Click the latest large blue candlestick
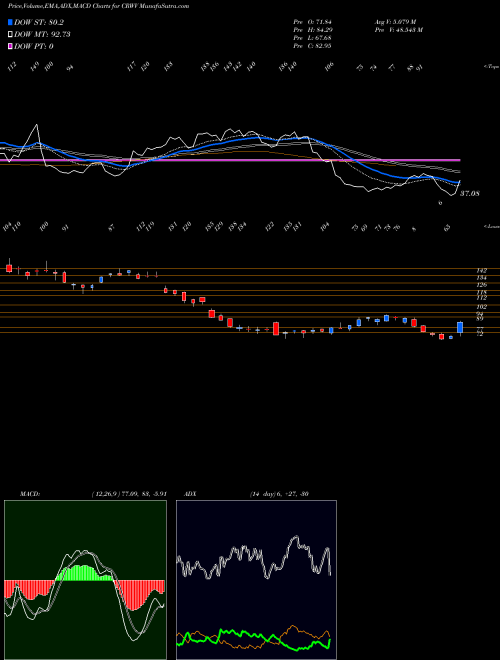Viewport: 500px width, 660px height. [460, 327]
